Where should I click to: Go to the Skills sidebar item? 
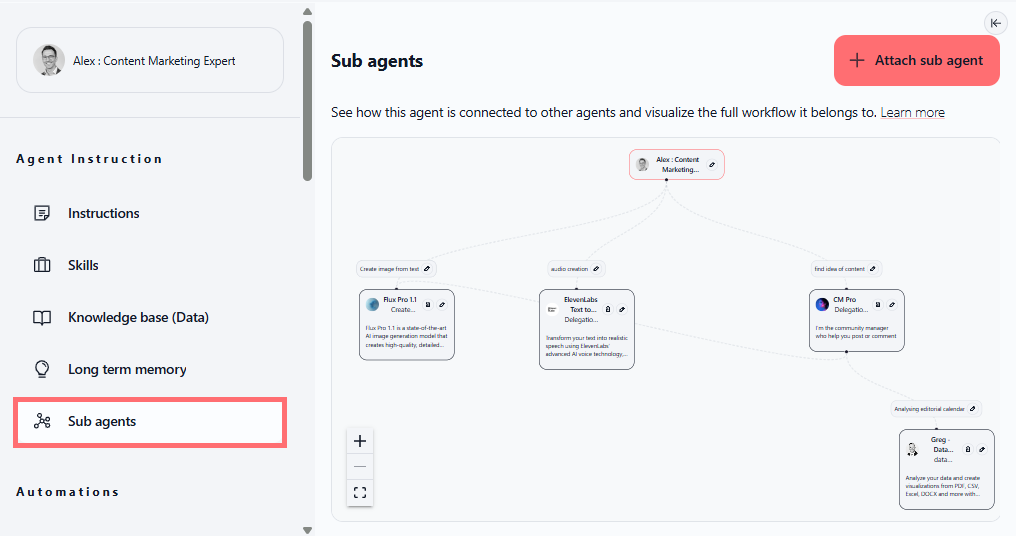click(x=83, y=265)
